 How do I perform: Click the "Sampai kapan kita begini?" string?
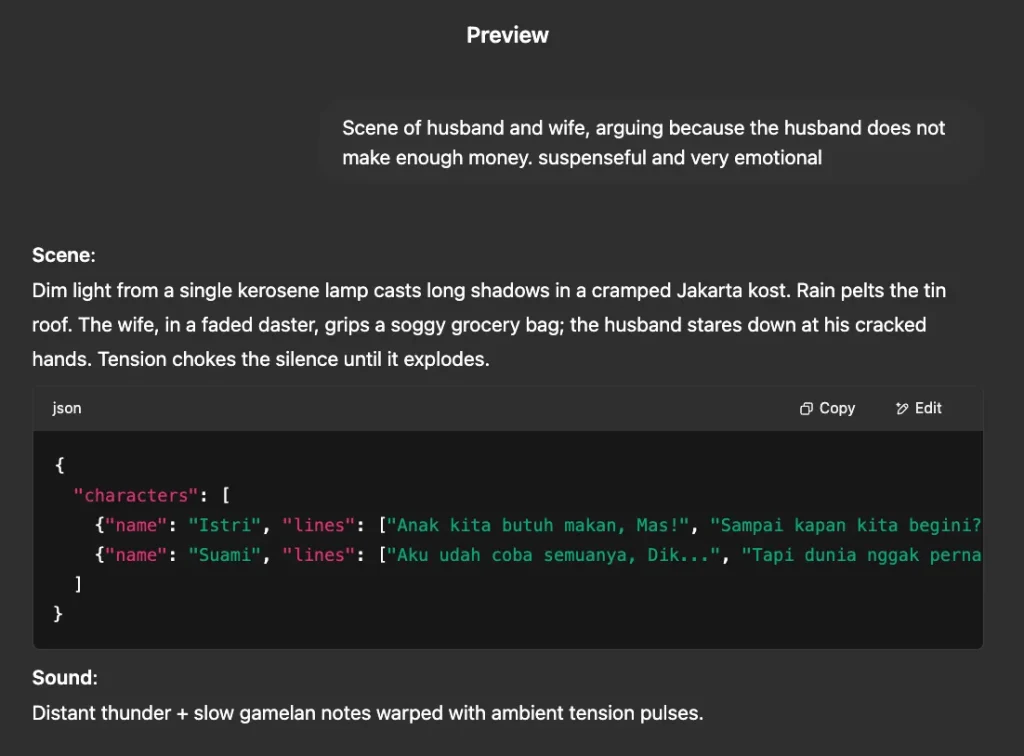click(845, 525)
